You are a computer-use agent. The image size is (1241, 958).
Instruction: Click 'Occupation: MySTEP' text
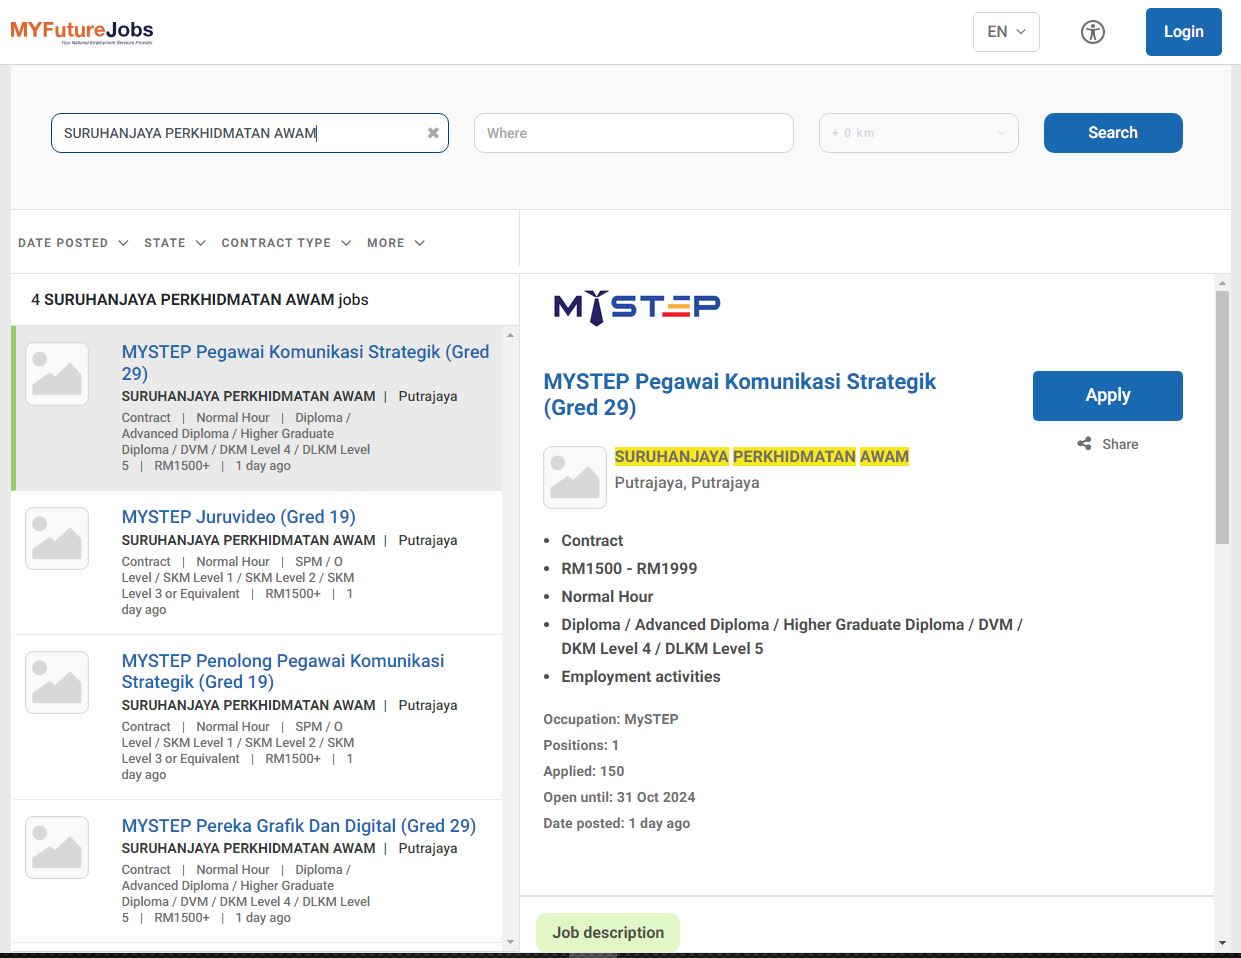(x=611, y=720)
